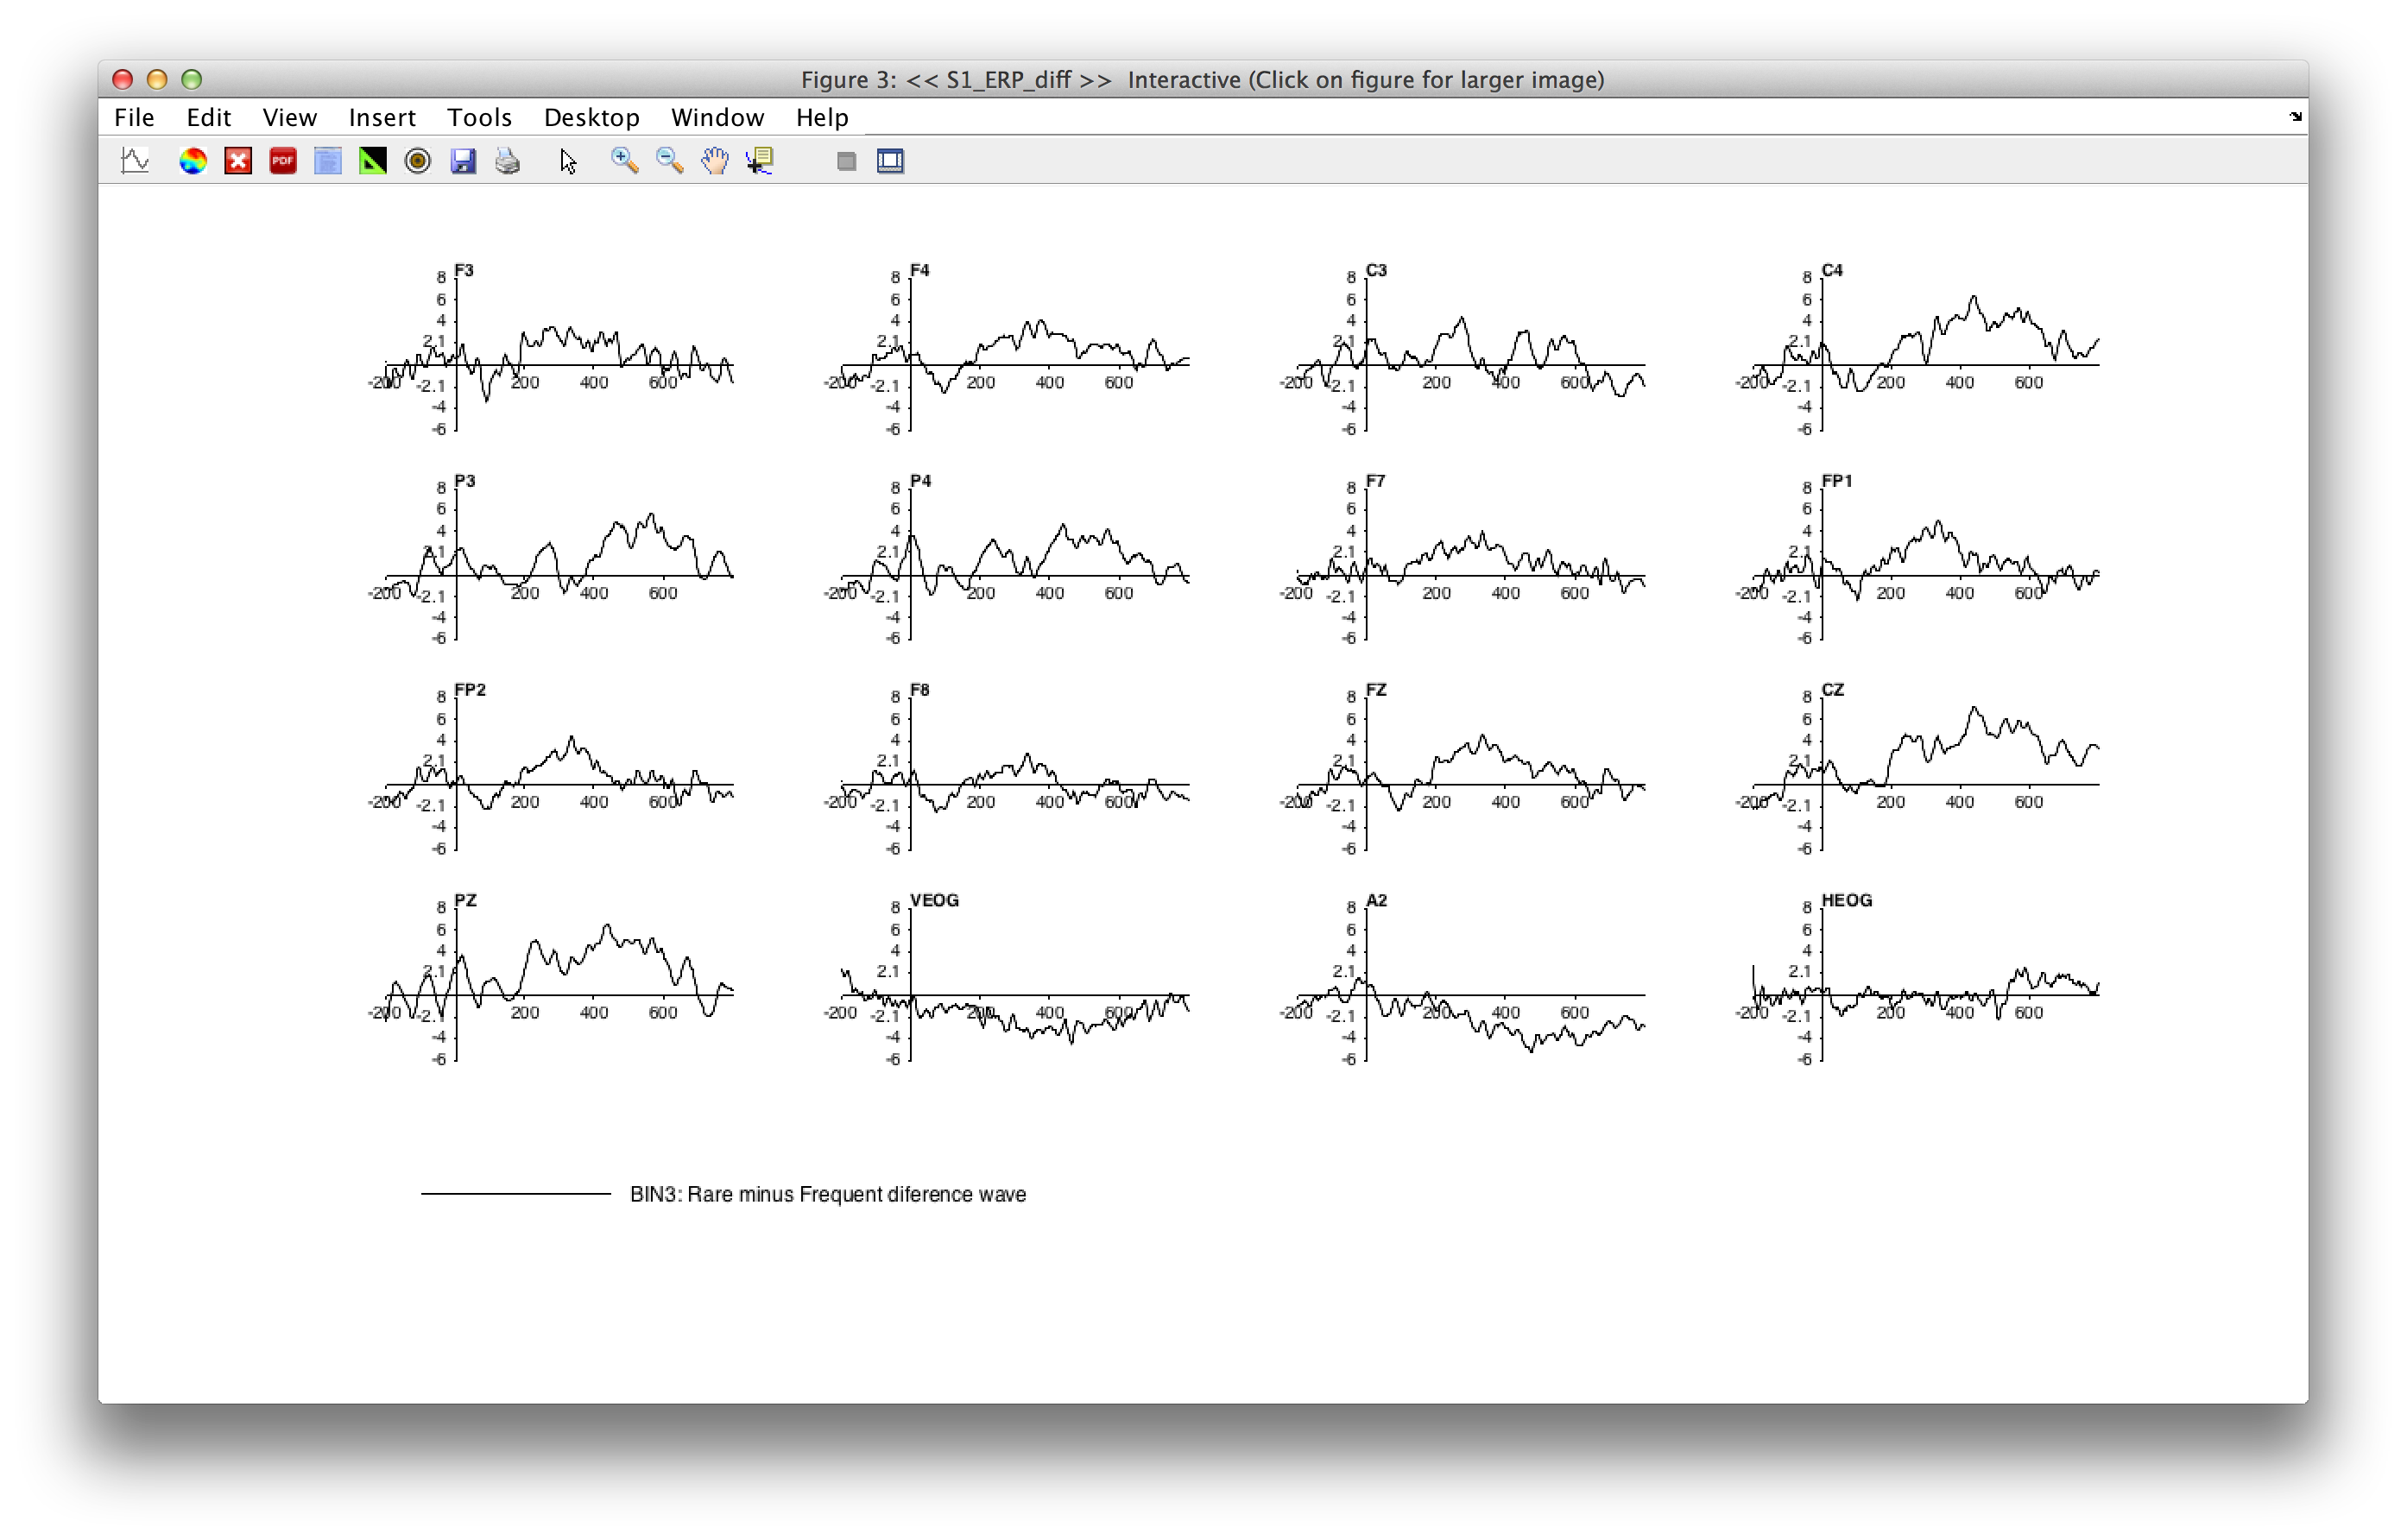The image size is (2407, 1540).
Task: Select the arrow pointer edit tool
Action: tap(568, 161)
